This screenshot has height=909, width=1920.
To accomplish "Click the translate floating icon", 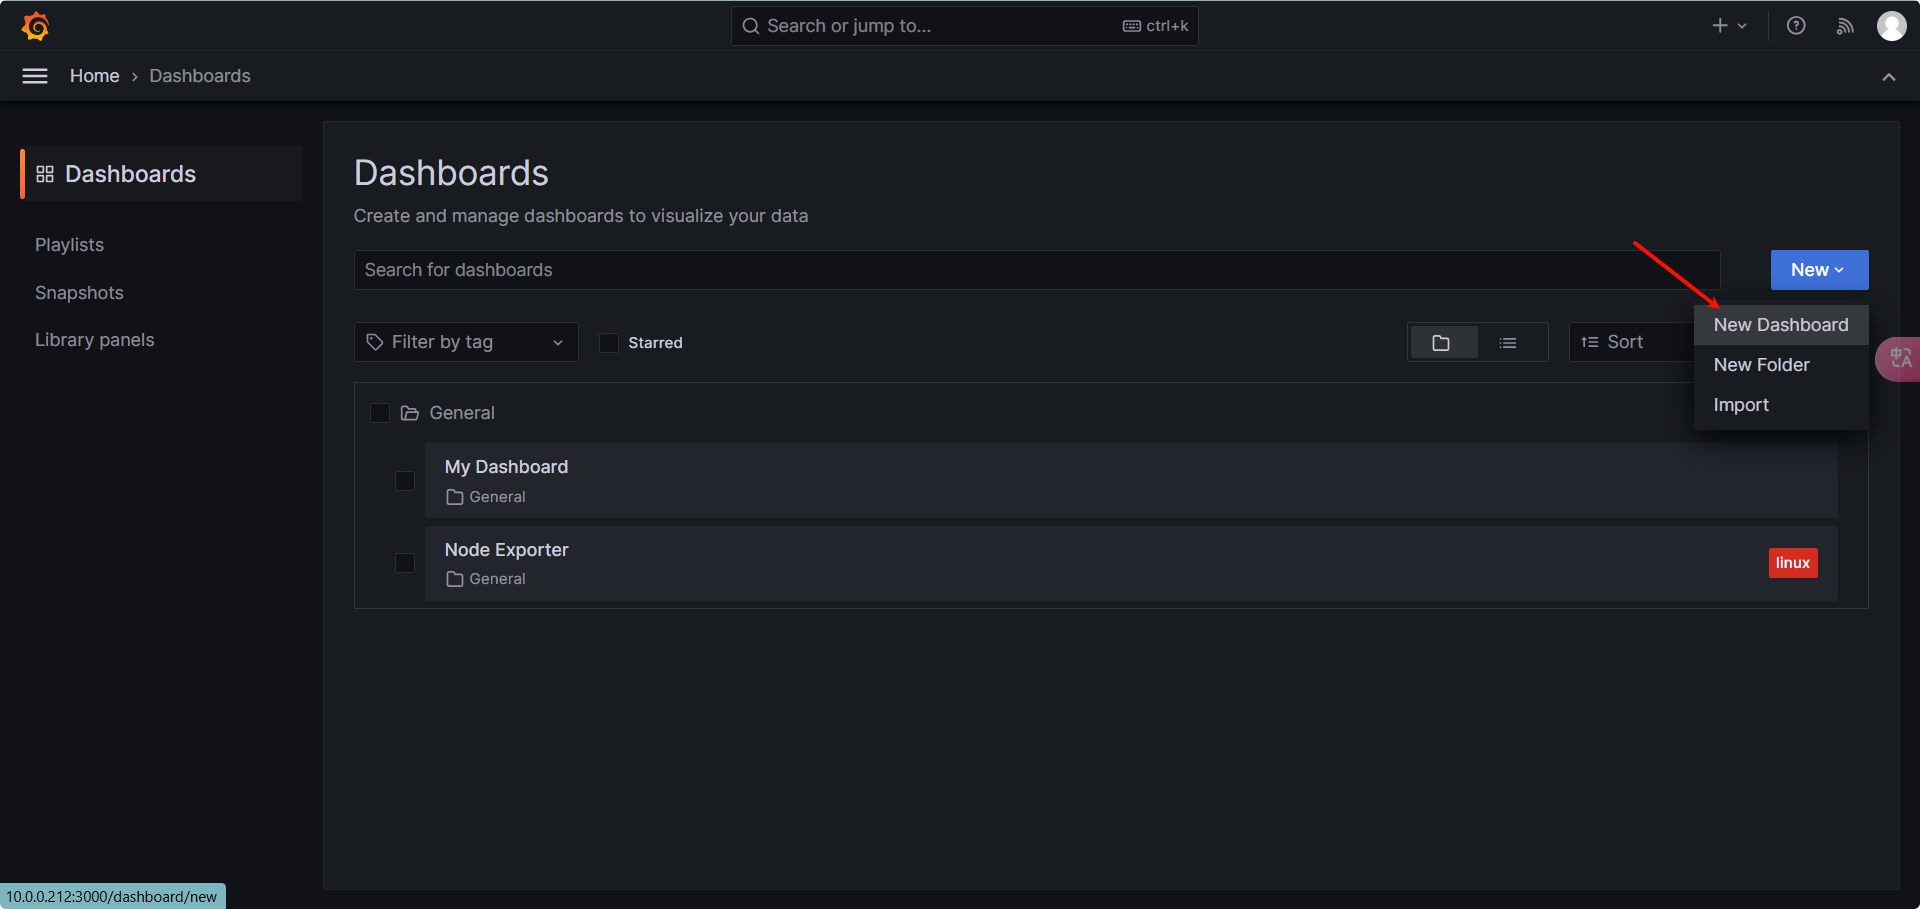I will click(x=1900, y=358).
